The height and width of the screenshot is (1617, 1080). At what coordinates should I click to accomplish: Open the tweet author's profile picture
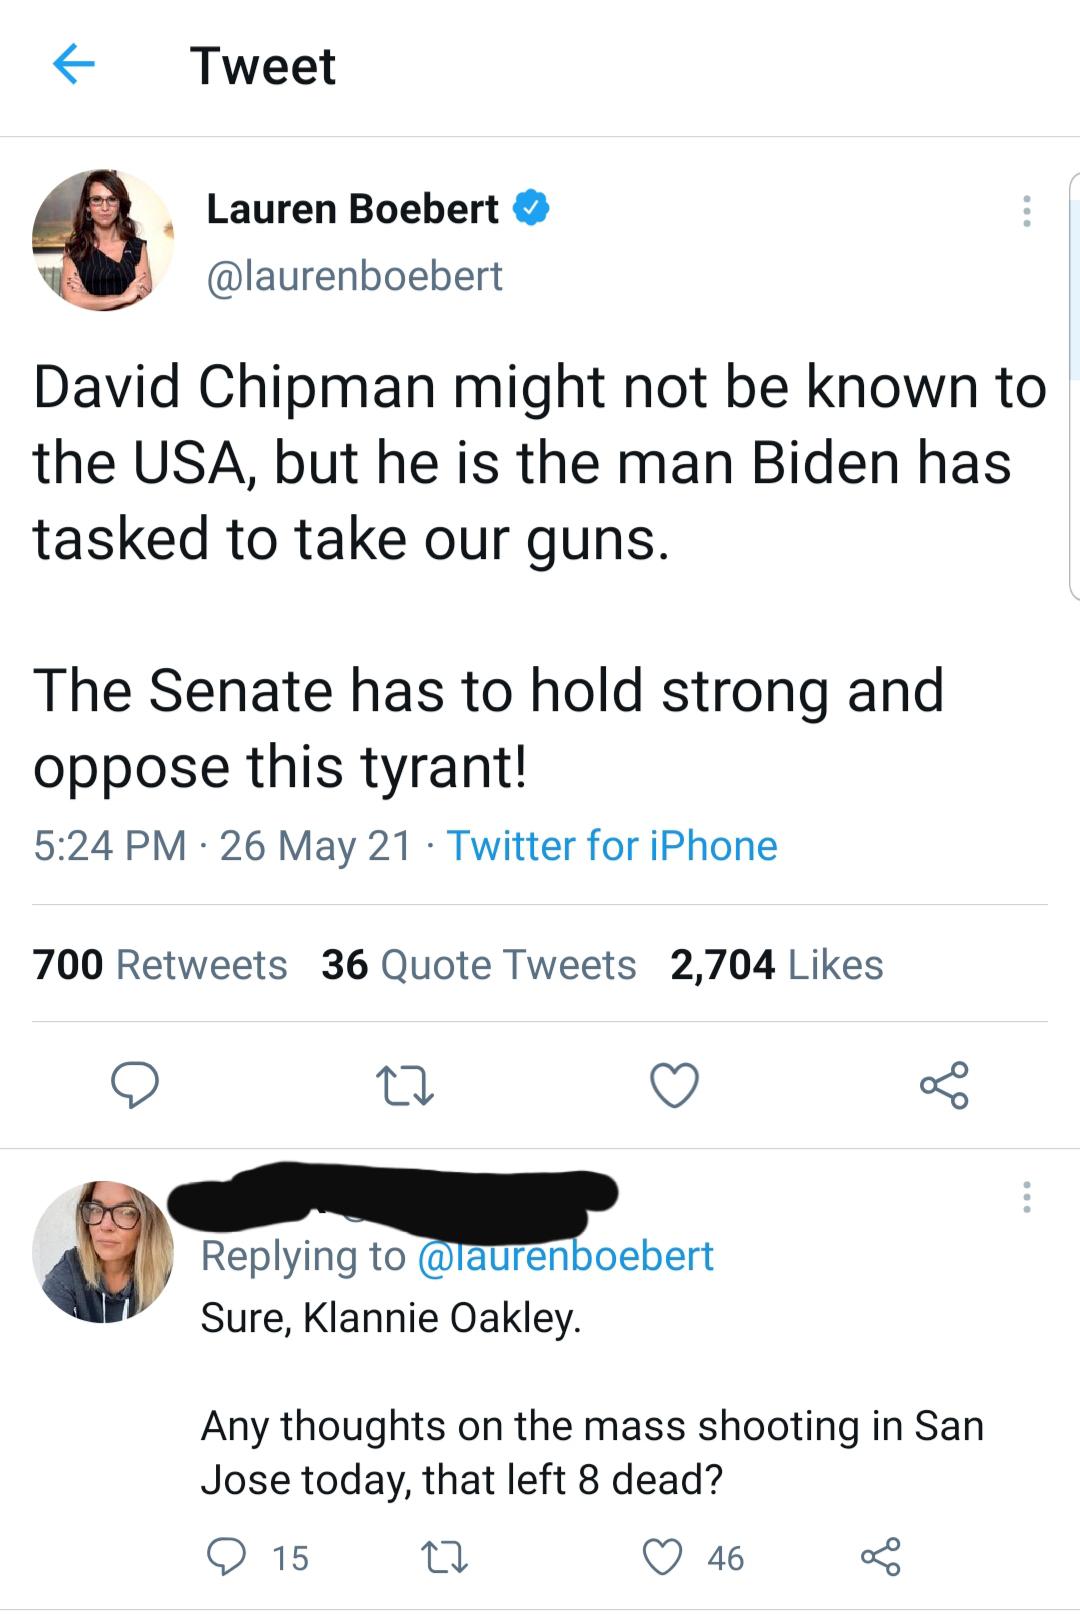click(103, 240)
